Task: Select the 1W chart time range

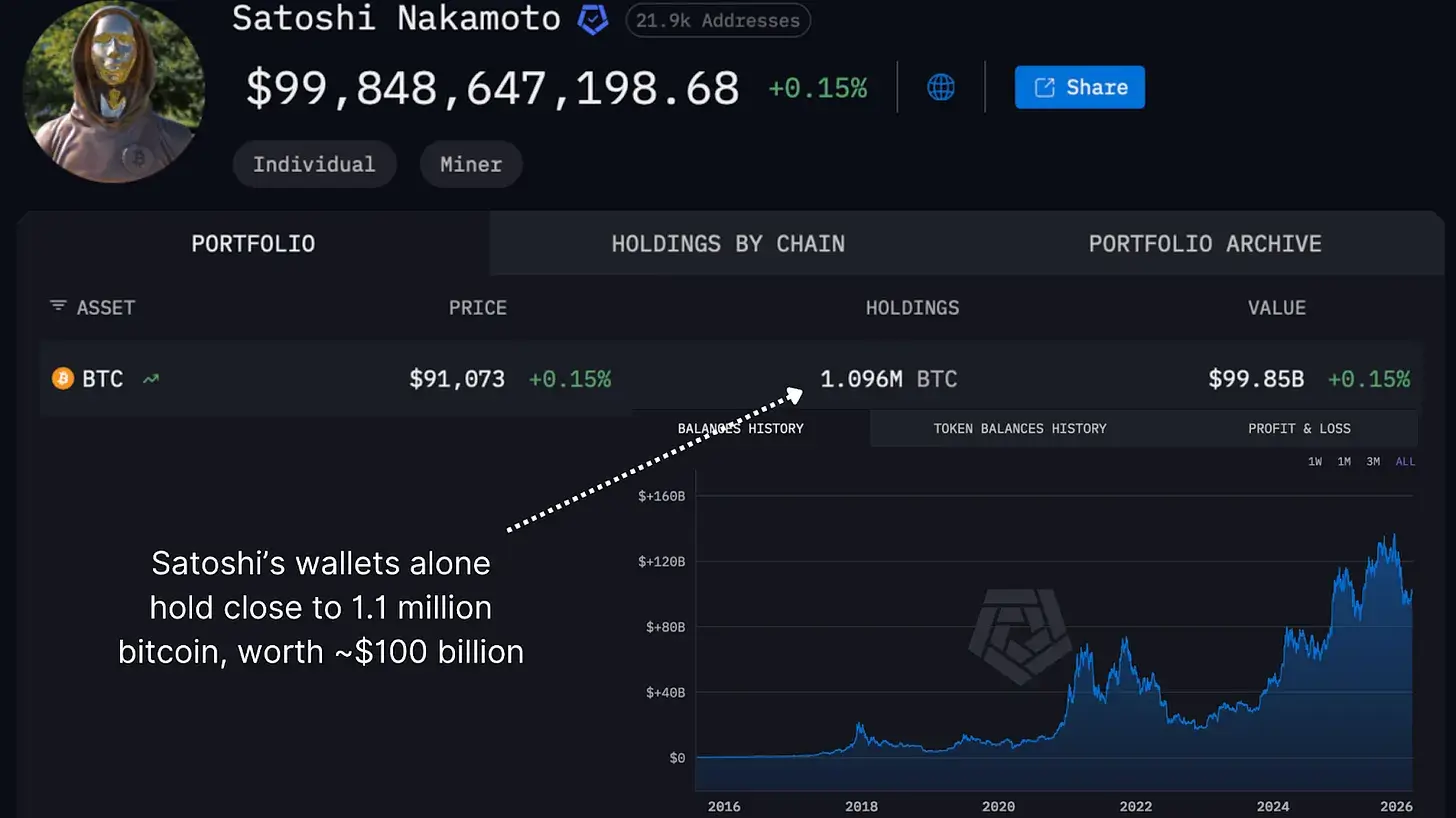Action: [1315, 461]
